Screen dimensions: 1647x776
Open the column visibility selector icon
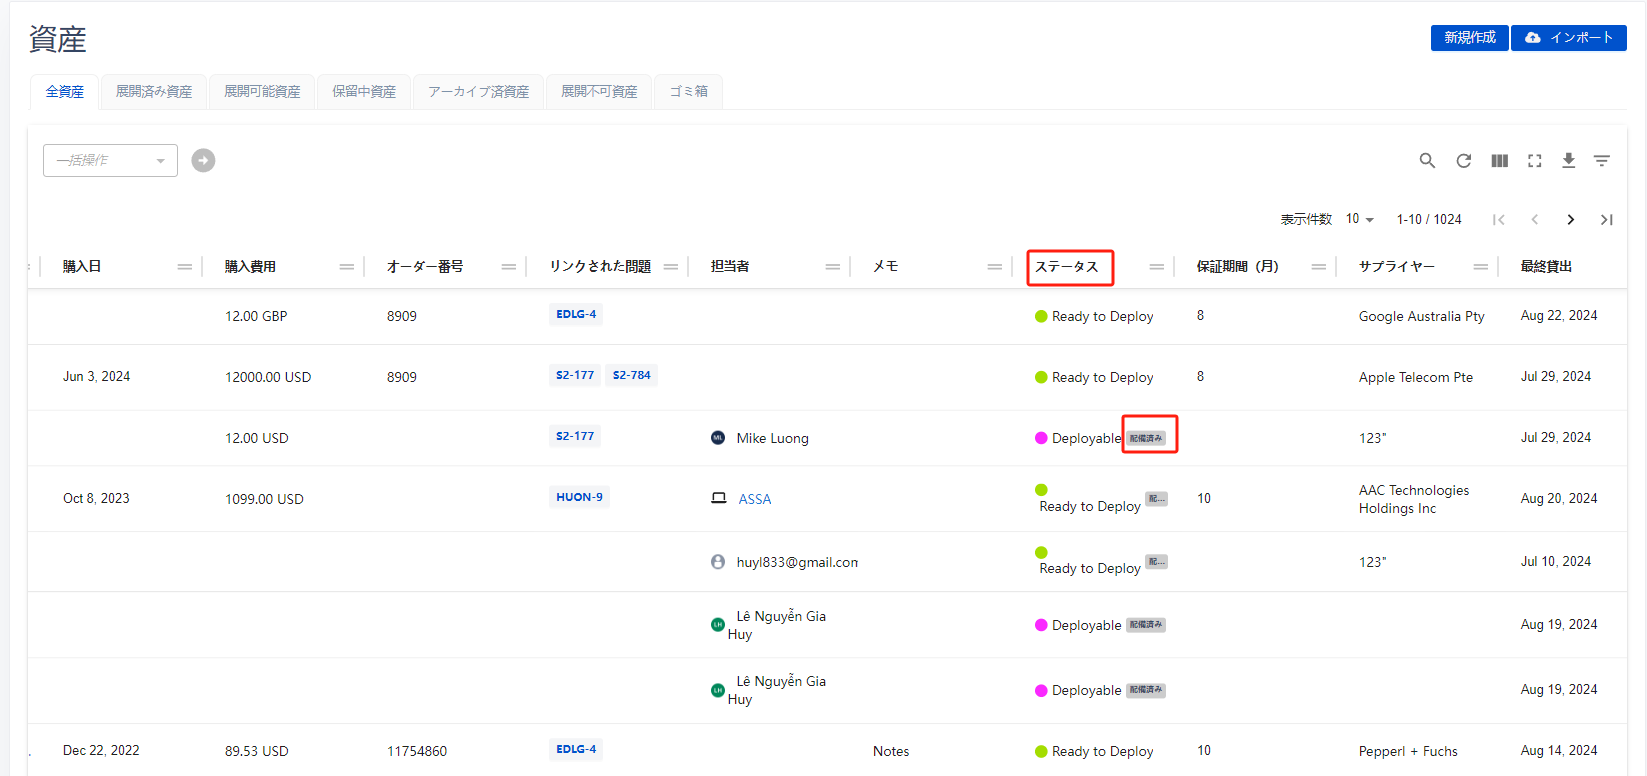click(x=1499, y=161)
